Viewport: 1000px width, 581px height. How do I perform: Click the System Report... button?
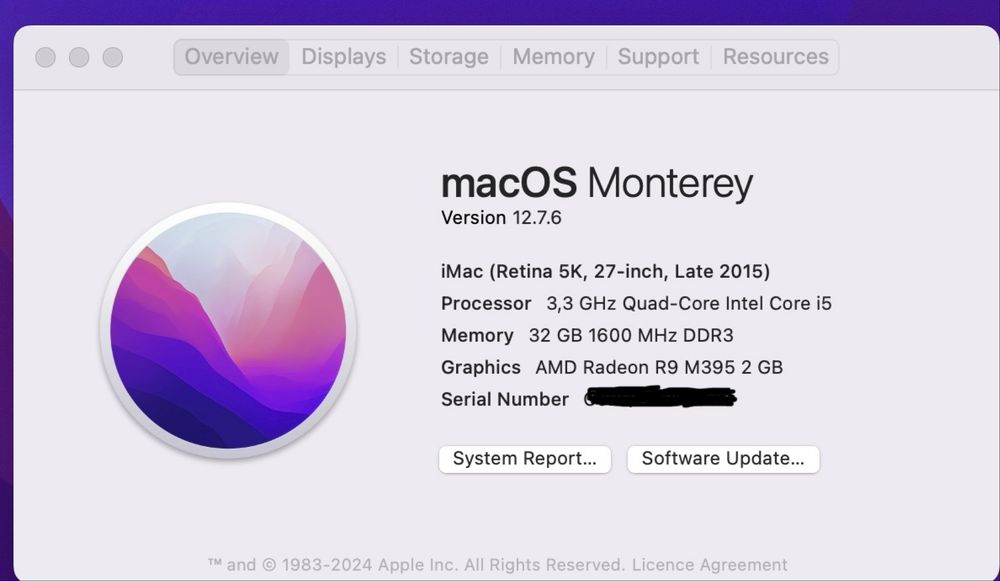point(525,459)
